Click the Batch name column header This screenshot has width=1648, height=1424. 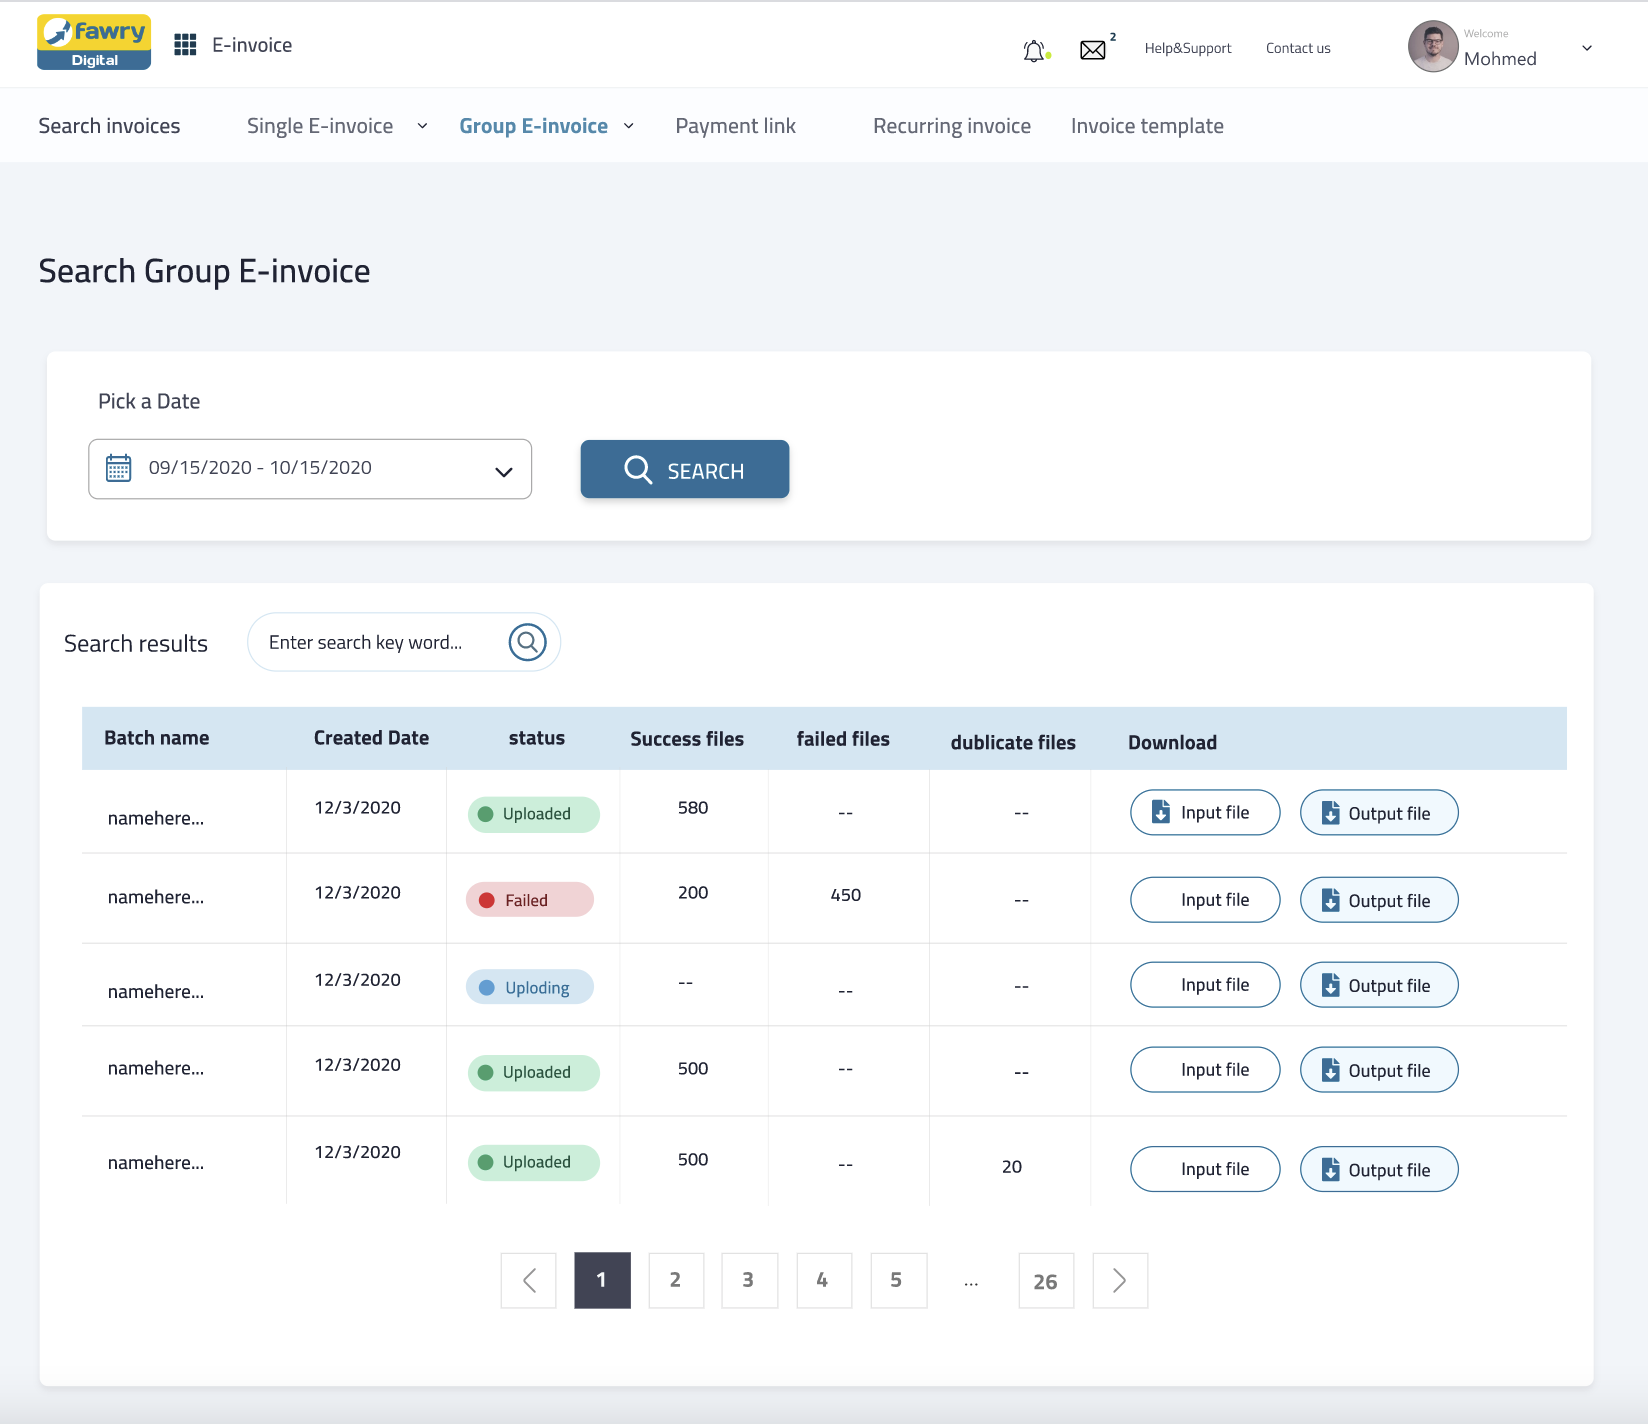[157, 738]
